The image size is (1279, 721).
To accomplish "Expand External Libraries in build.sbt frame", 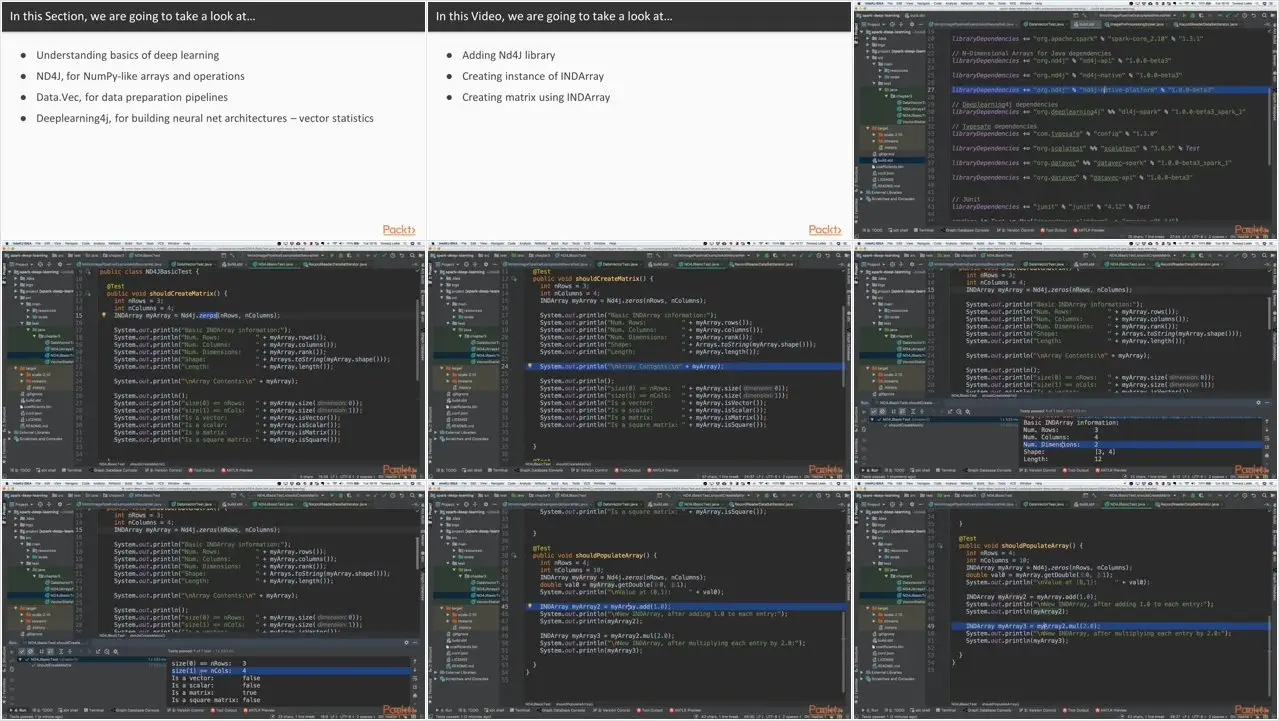I will 862,193.
